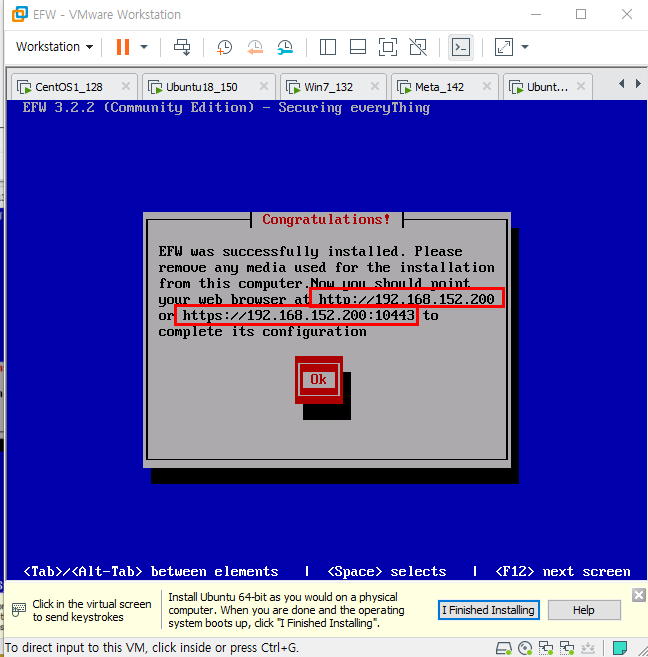The image size is (648, 657).
Task: Click the keyboard icon in hint bar
Action: point(19,610)
